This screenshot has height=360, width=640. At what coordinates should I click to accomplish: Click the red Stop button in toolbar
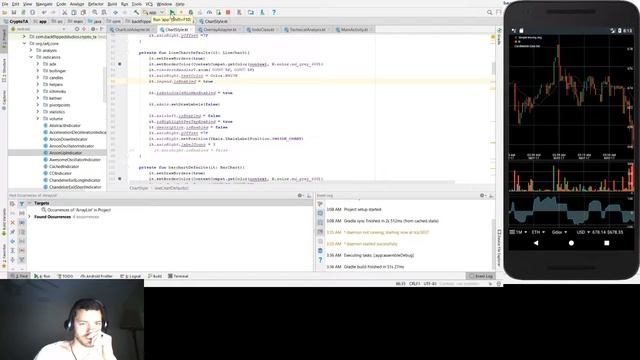pos(228,12)
